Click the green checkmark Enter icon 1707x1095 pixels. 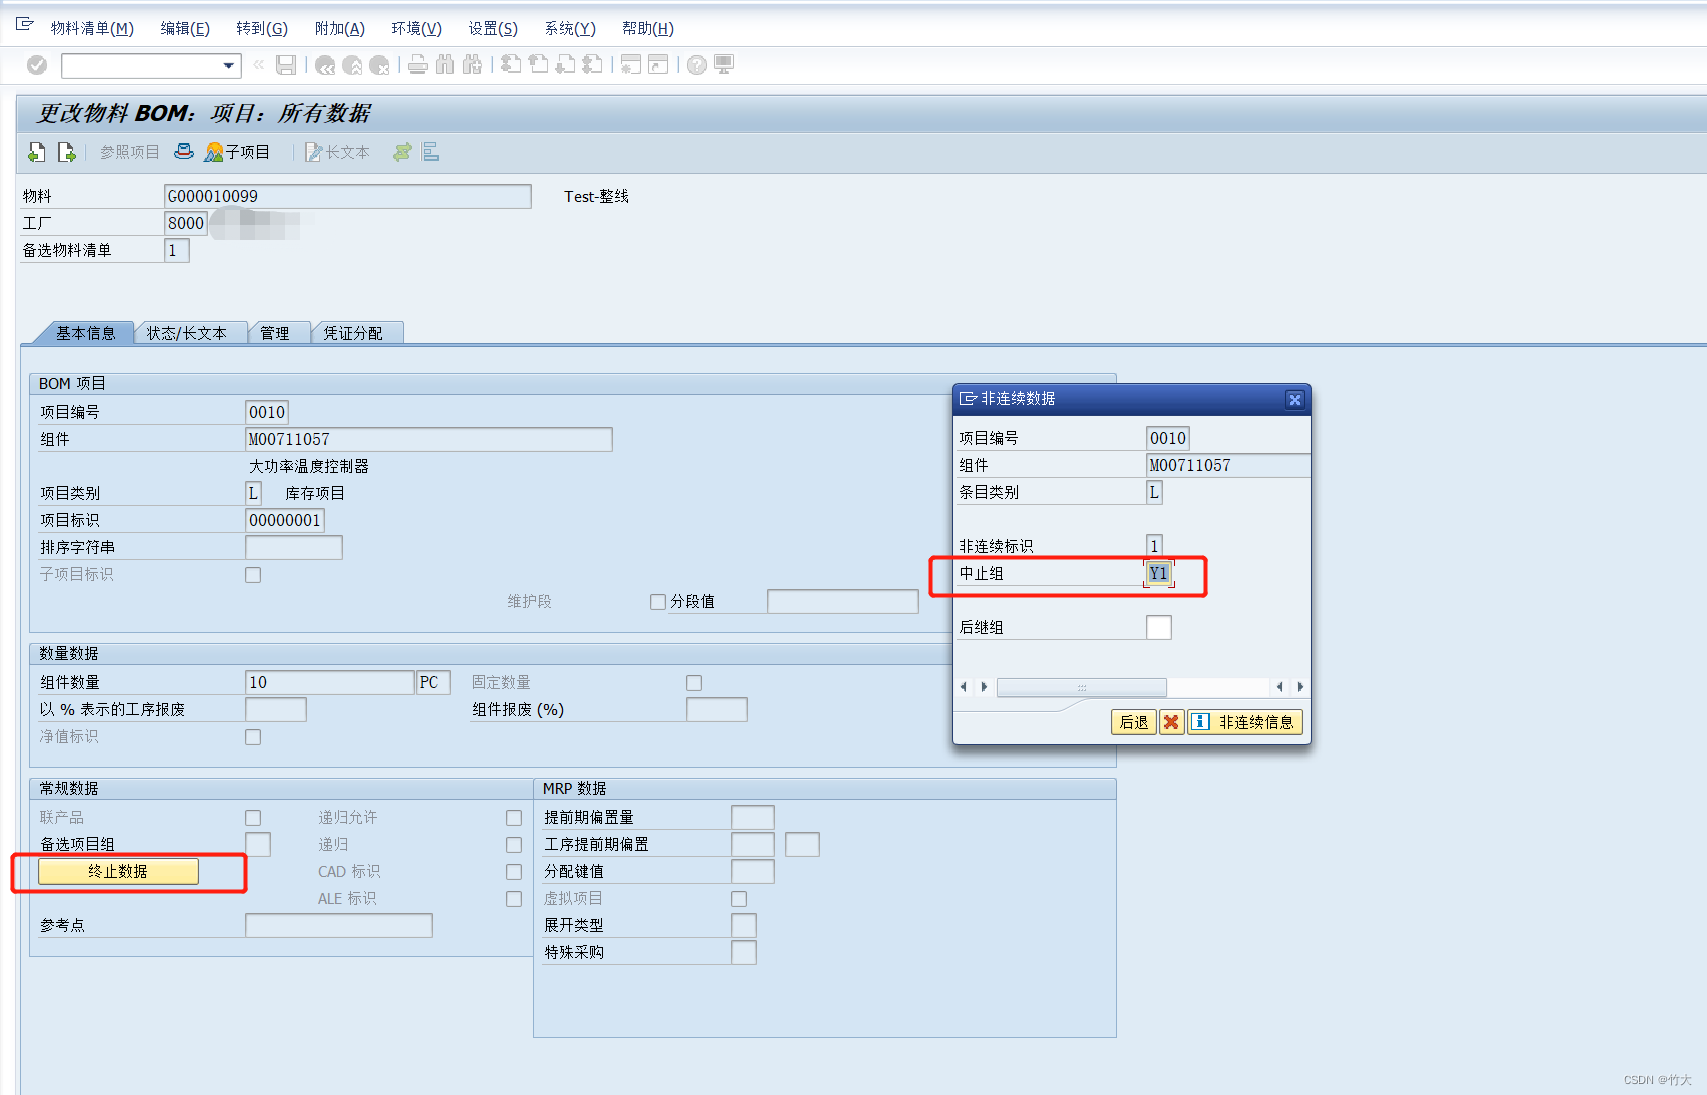click(37, 65)
